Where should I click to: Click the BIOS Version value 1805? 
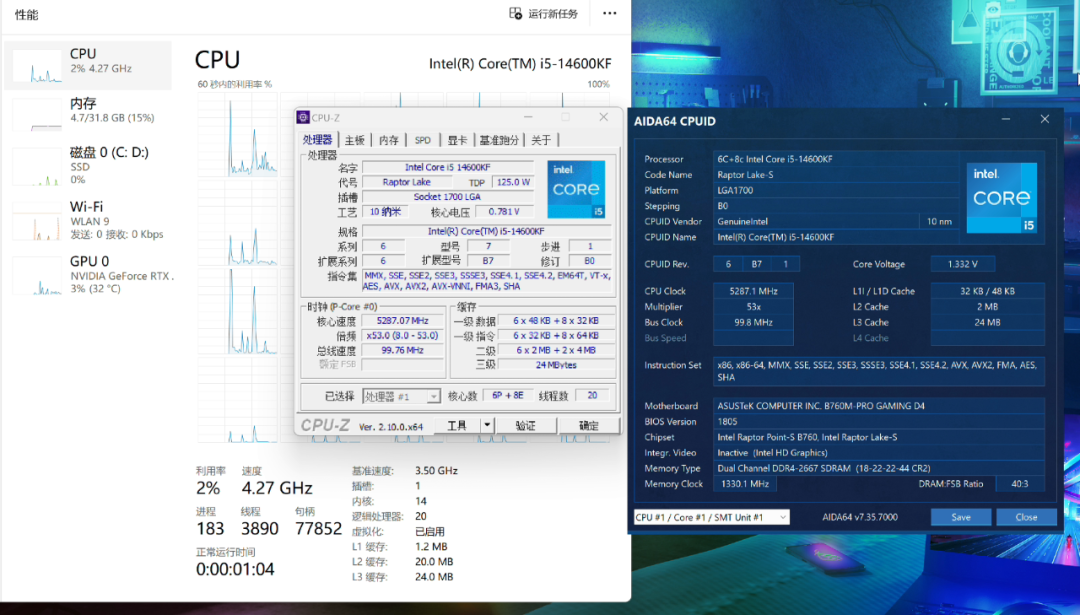[x=879, y=421]
